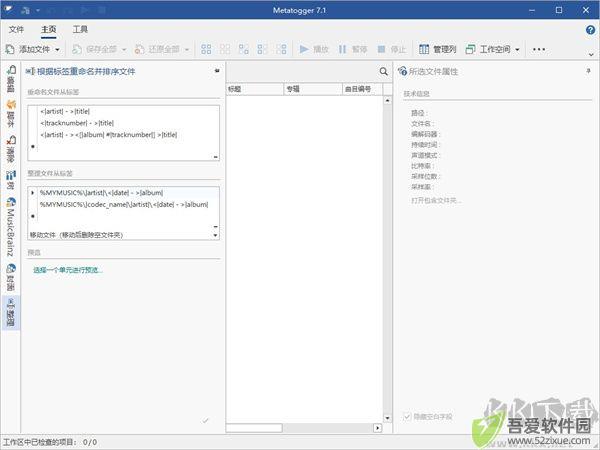Click the arrow row selector beside first %MYMUSIC% row
Image resolution: width=600 pixels, height=450 pixels.
click(x=33, y=193)
